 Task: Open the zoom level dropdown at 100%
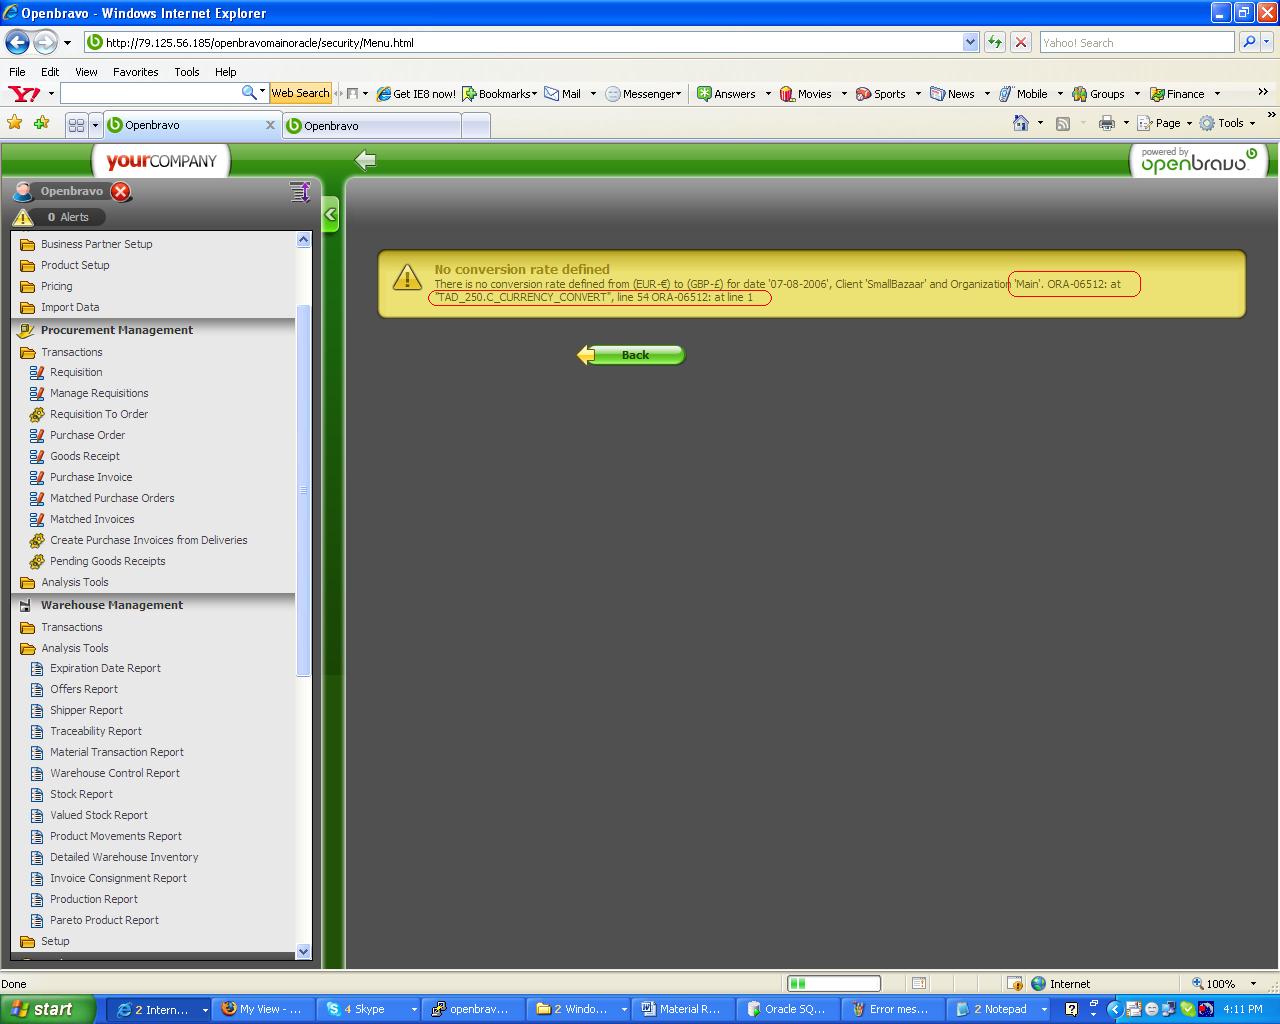click(x=1253, y=984)
